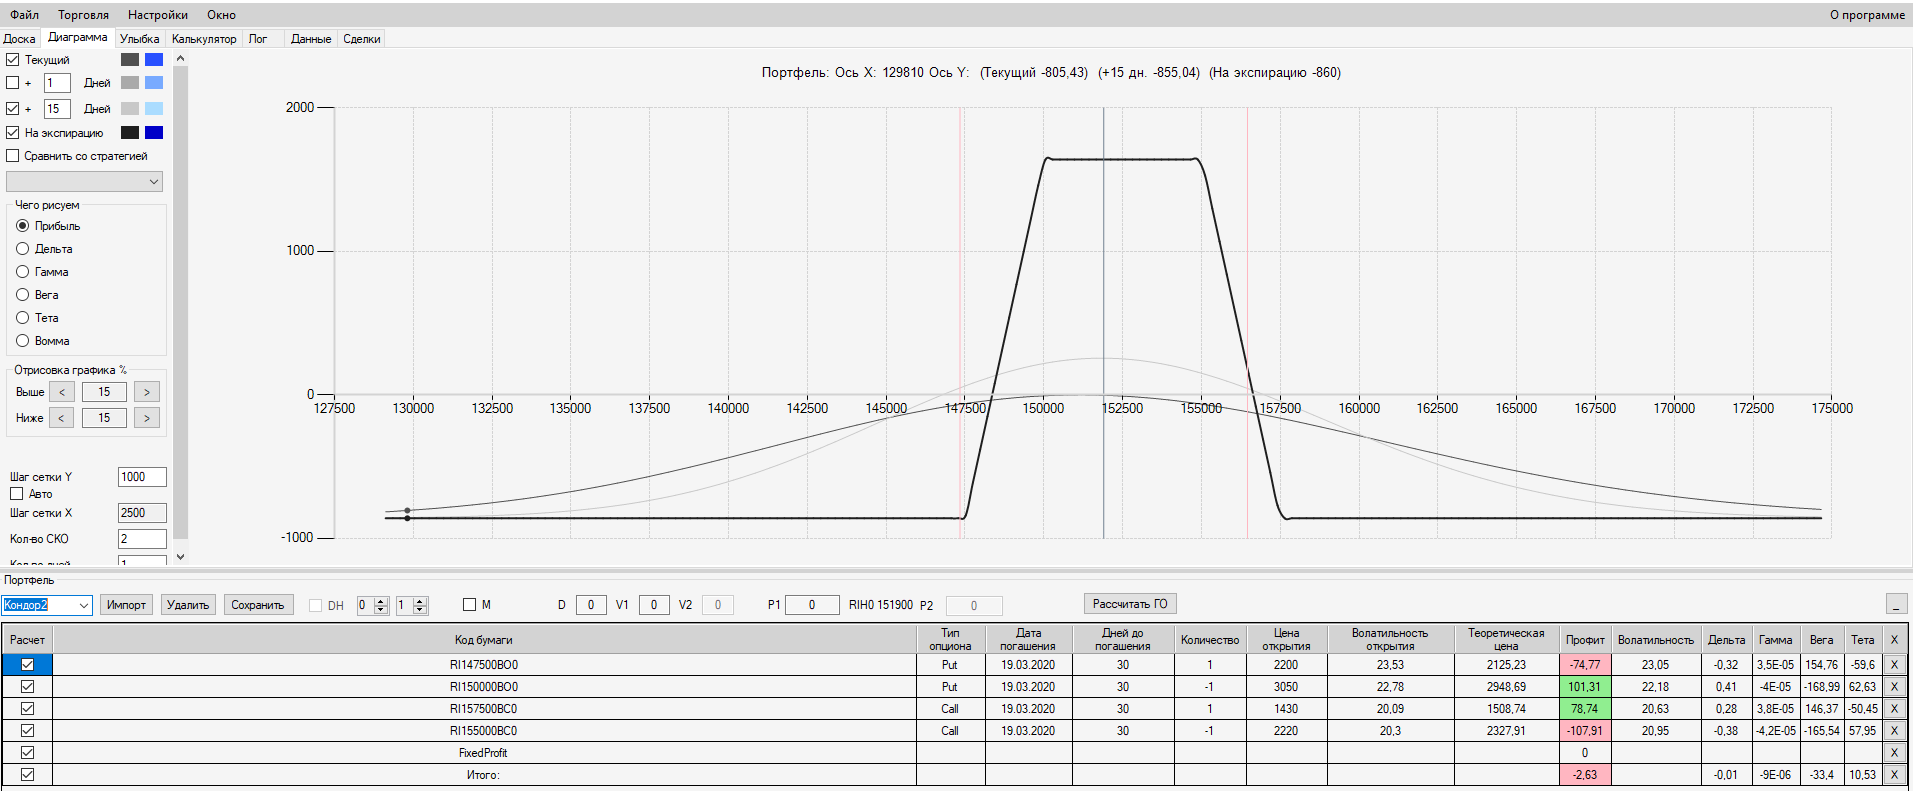
Task: Increase the Выше percentage with the right arrow
Action: [x=147, y=392]
